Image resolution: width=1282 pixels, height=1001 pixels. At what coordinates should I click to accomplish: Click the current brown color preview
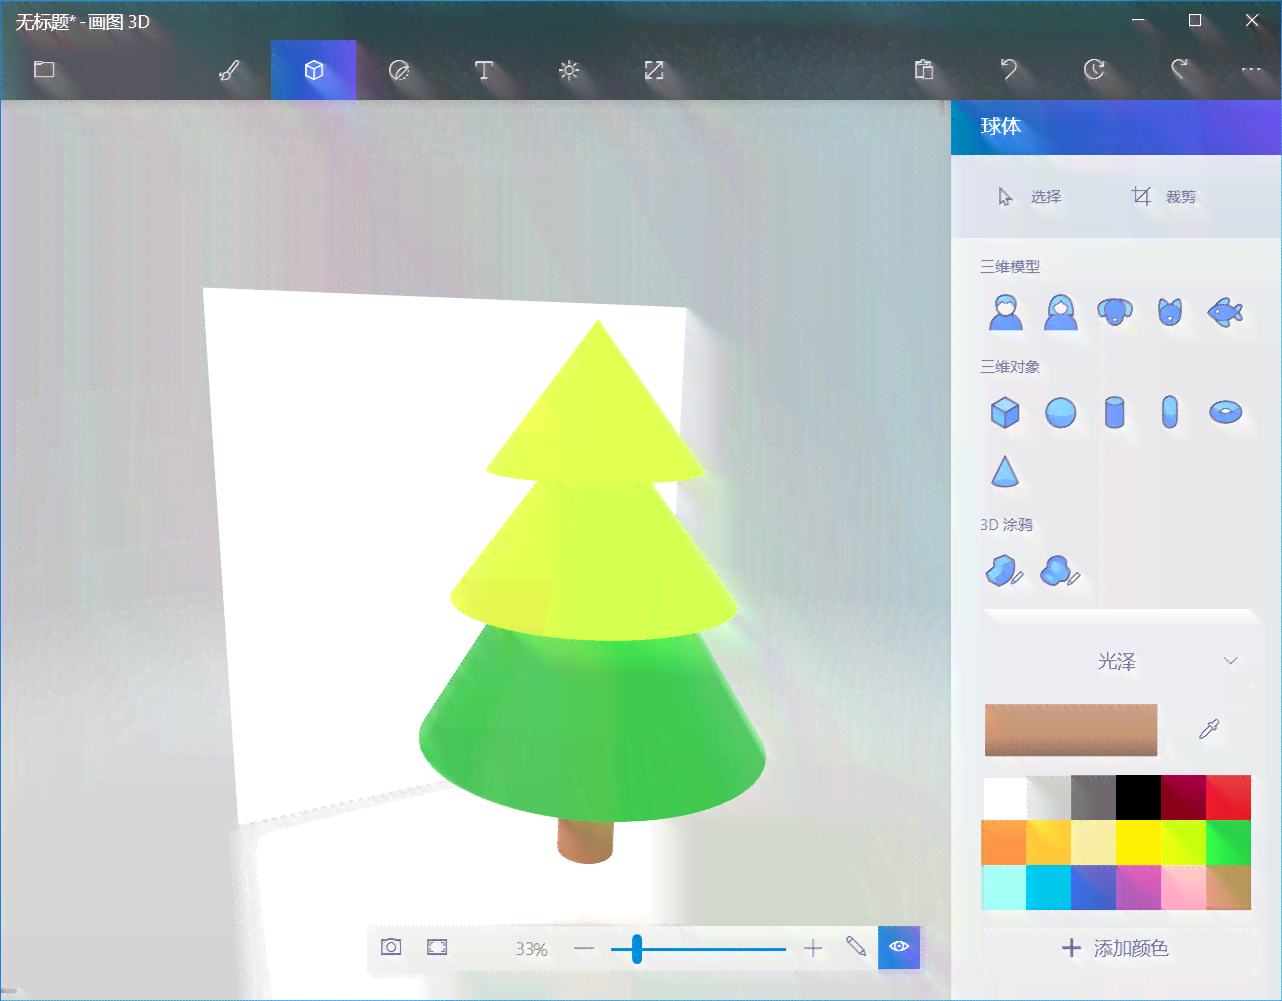click(1071, 729)
